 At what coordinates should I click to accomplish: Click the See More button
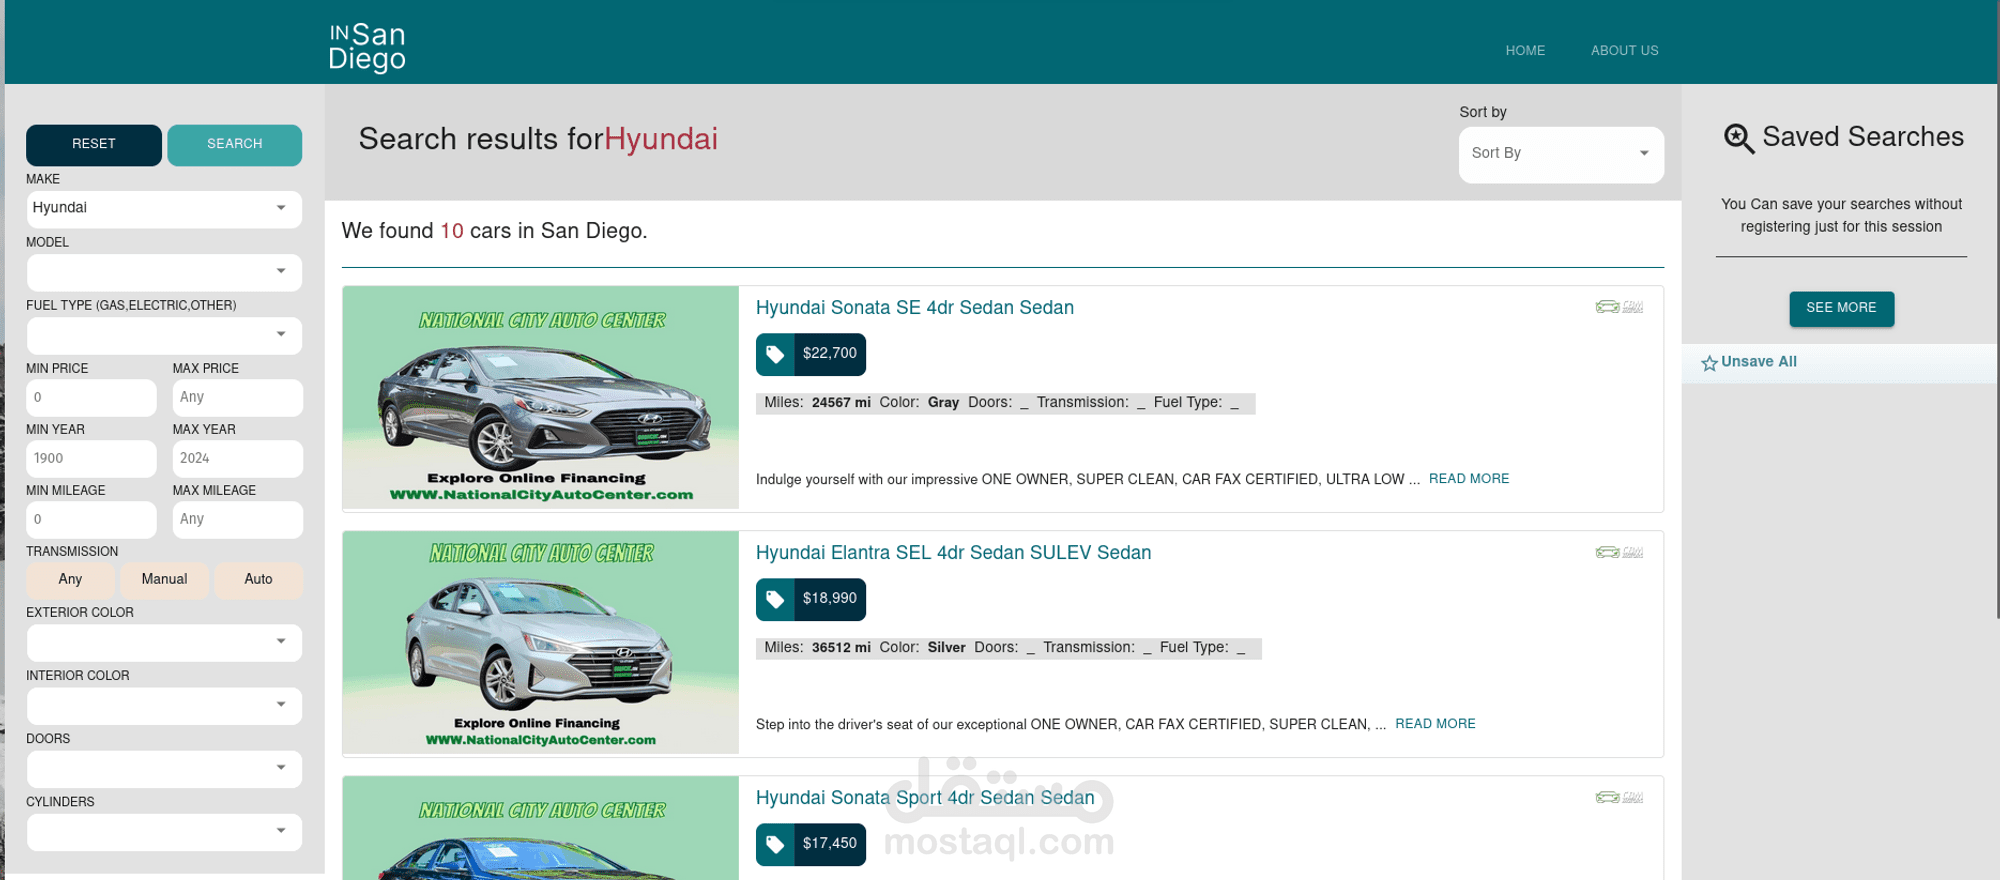pyautogui.click(x=1841, y=309)
